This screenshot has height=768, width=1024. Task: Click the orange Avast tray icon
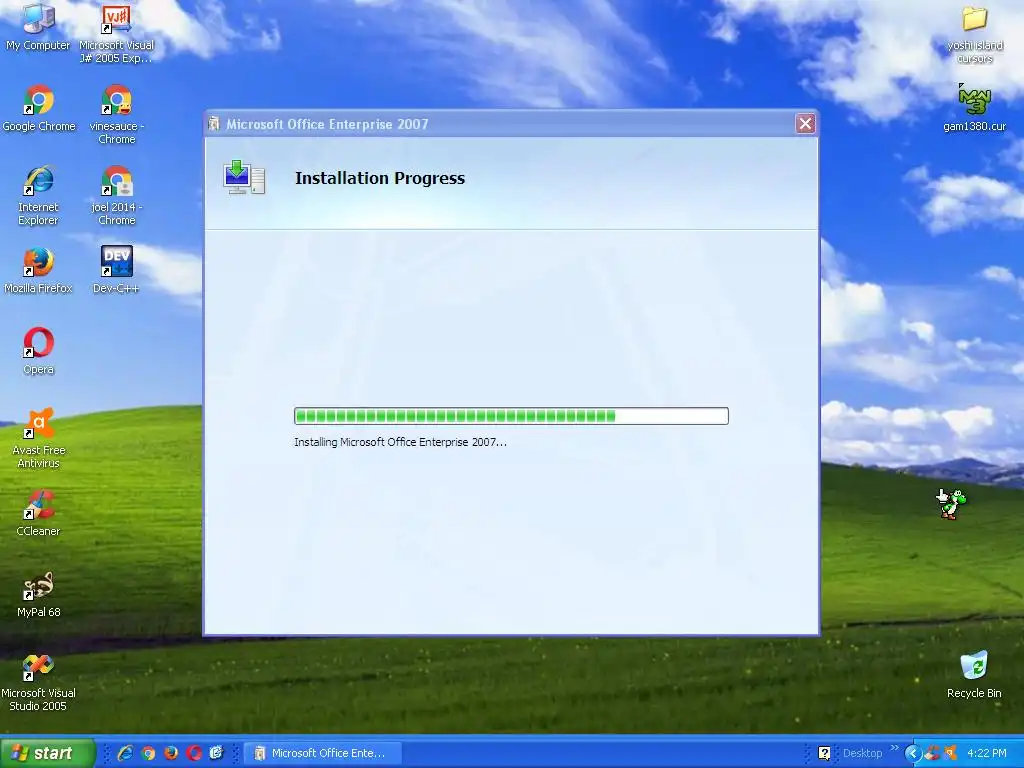point(950,753)
